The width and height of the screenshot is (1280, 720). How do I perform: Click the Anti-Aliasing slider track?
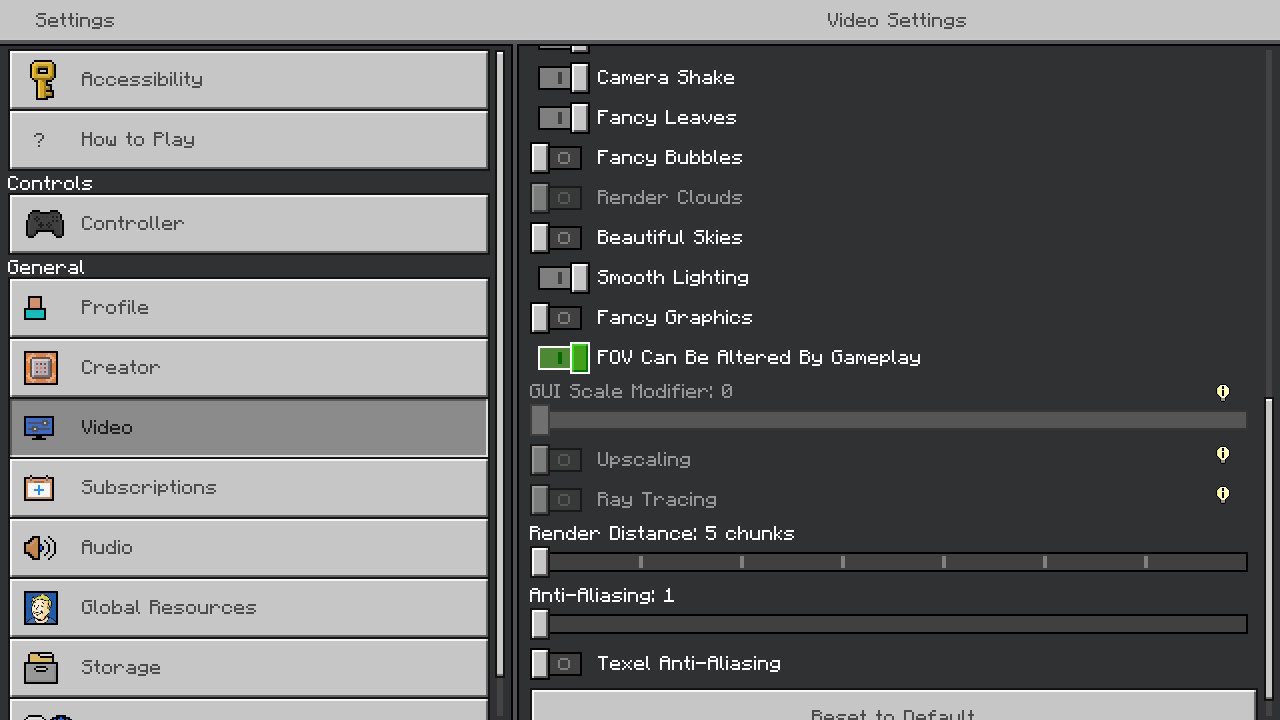coord(890,624)
